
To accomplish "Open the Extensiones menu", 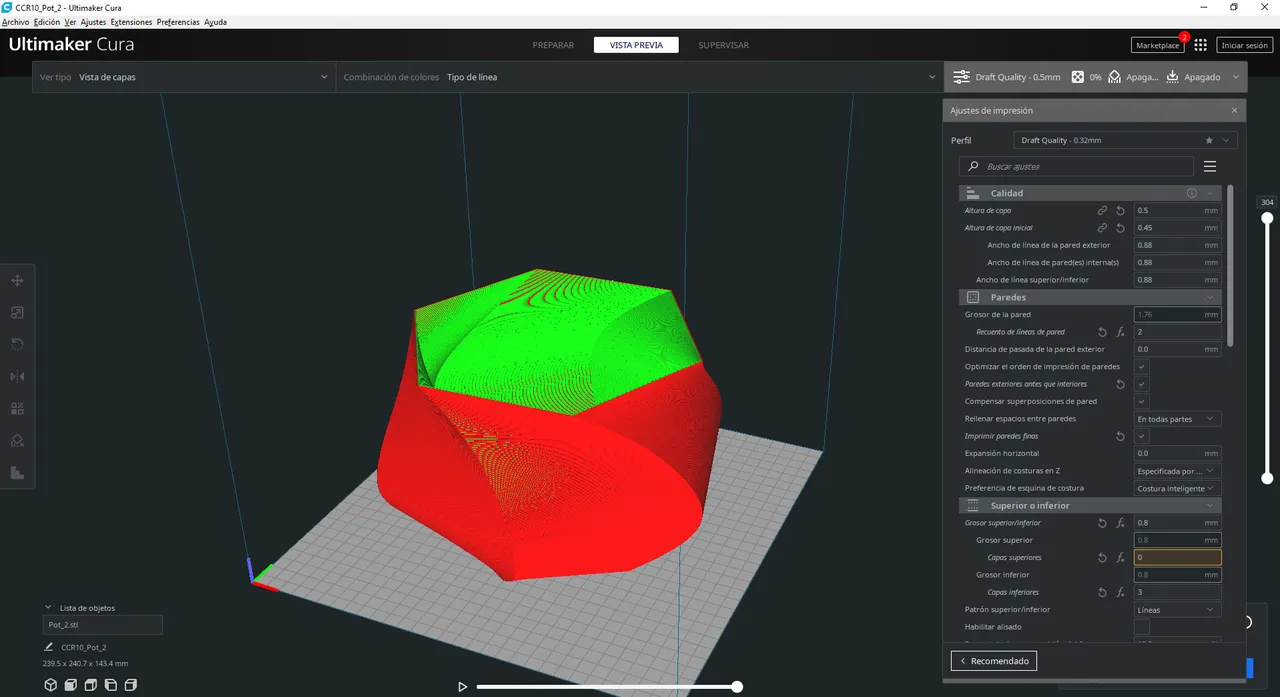I will coord(132,22).
